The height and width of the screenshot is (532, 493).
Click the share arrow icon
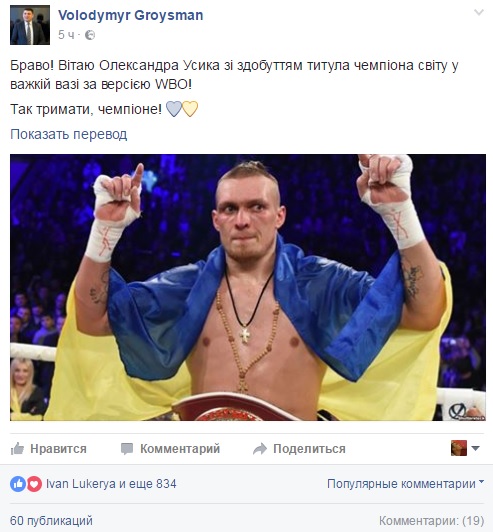[x=260, y=449]
